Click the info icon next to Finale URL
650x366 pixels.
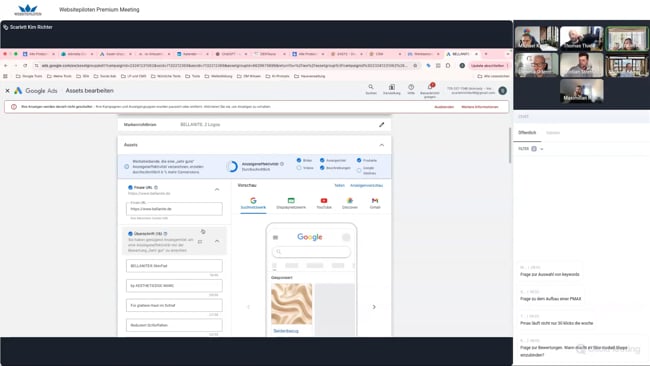pyautogui.click(x=156, y=187)
